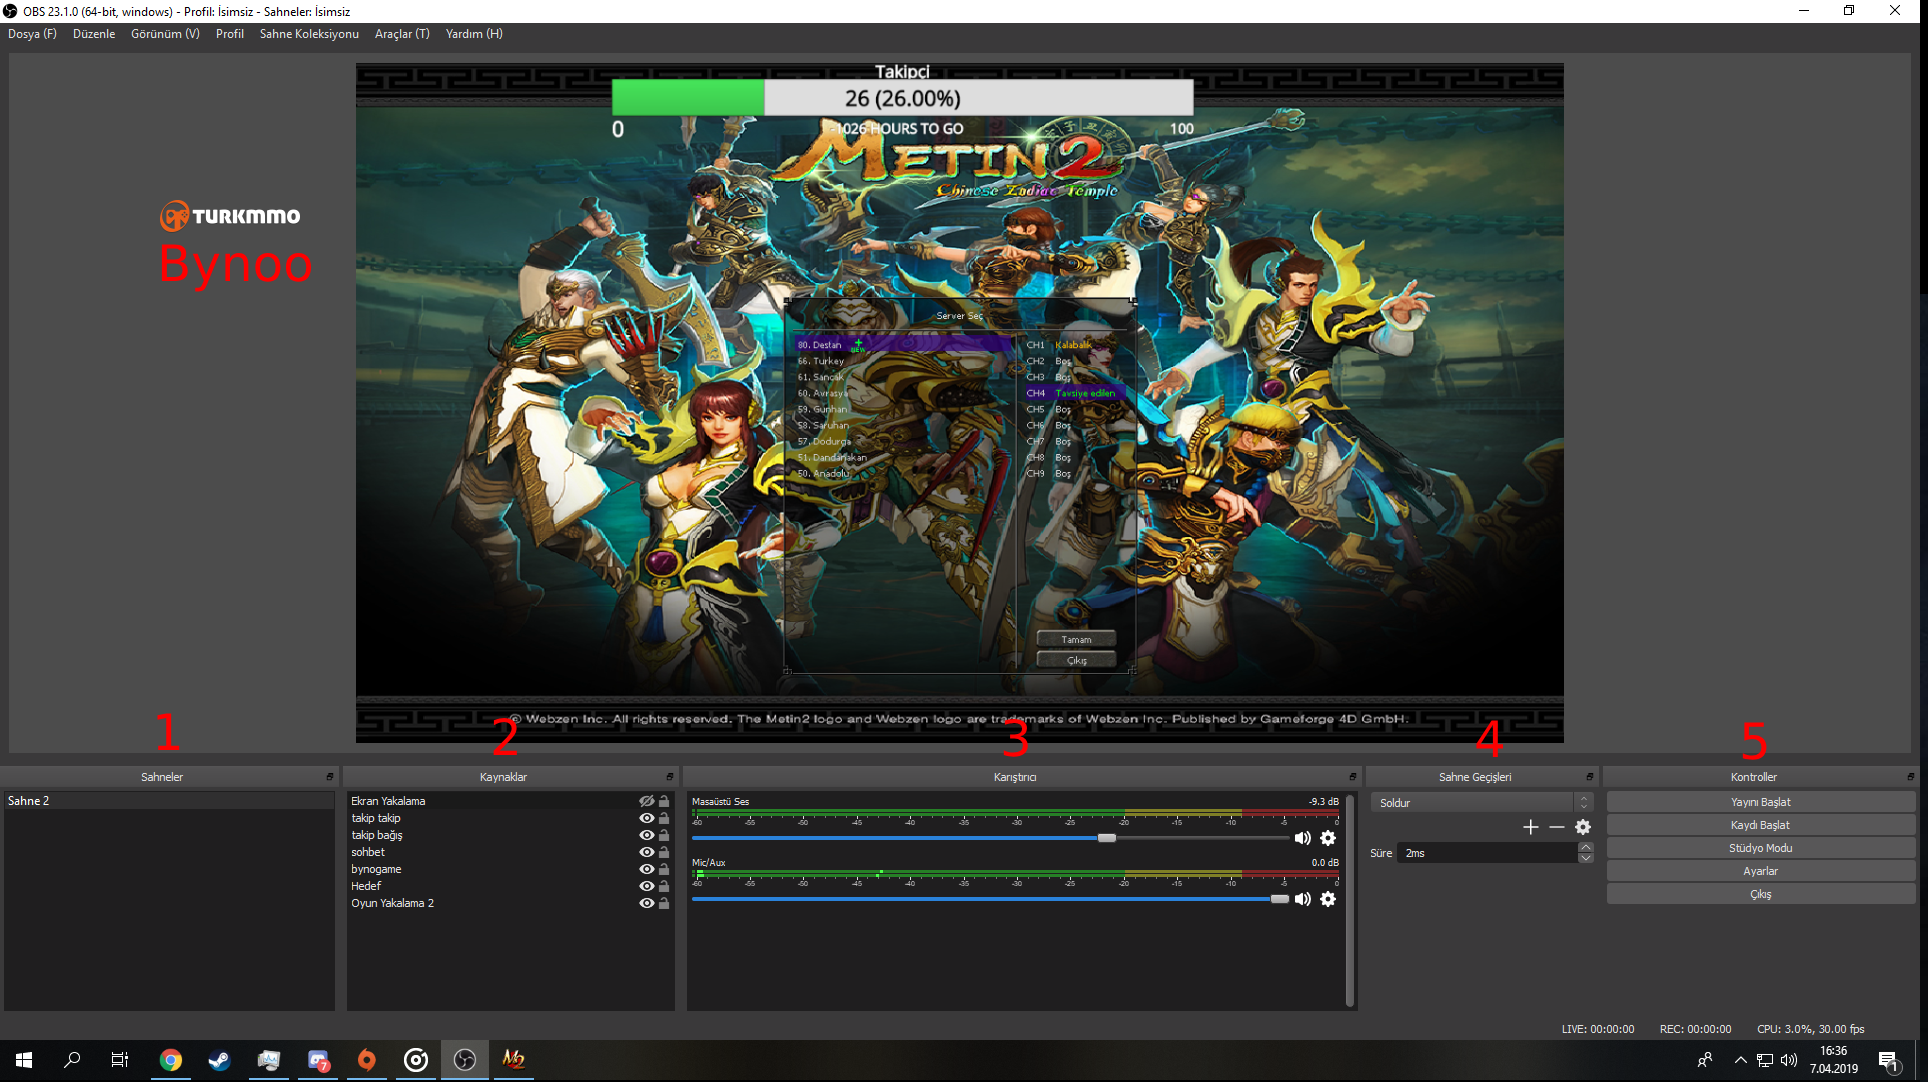Open the Düzenle menu

click(94, 34)
